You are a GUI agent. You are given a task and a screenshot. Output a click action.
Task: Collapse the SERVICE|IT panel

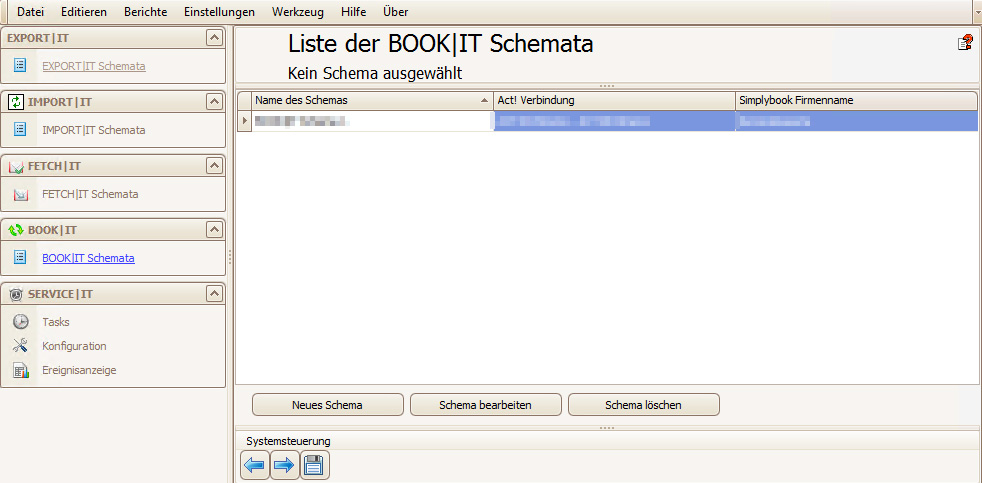click(214, 294)
